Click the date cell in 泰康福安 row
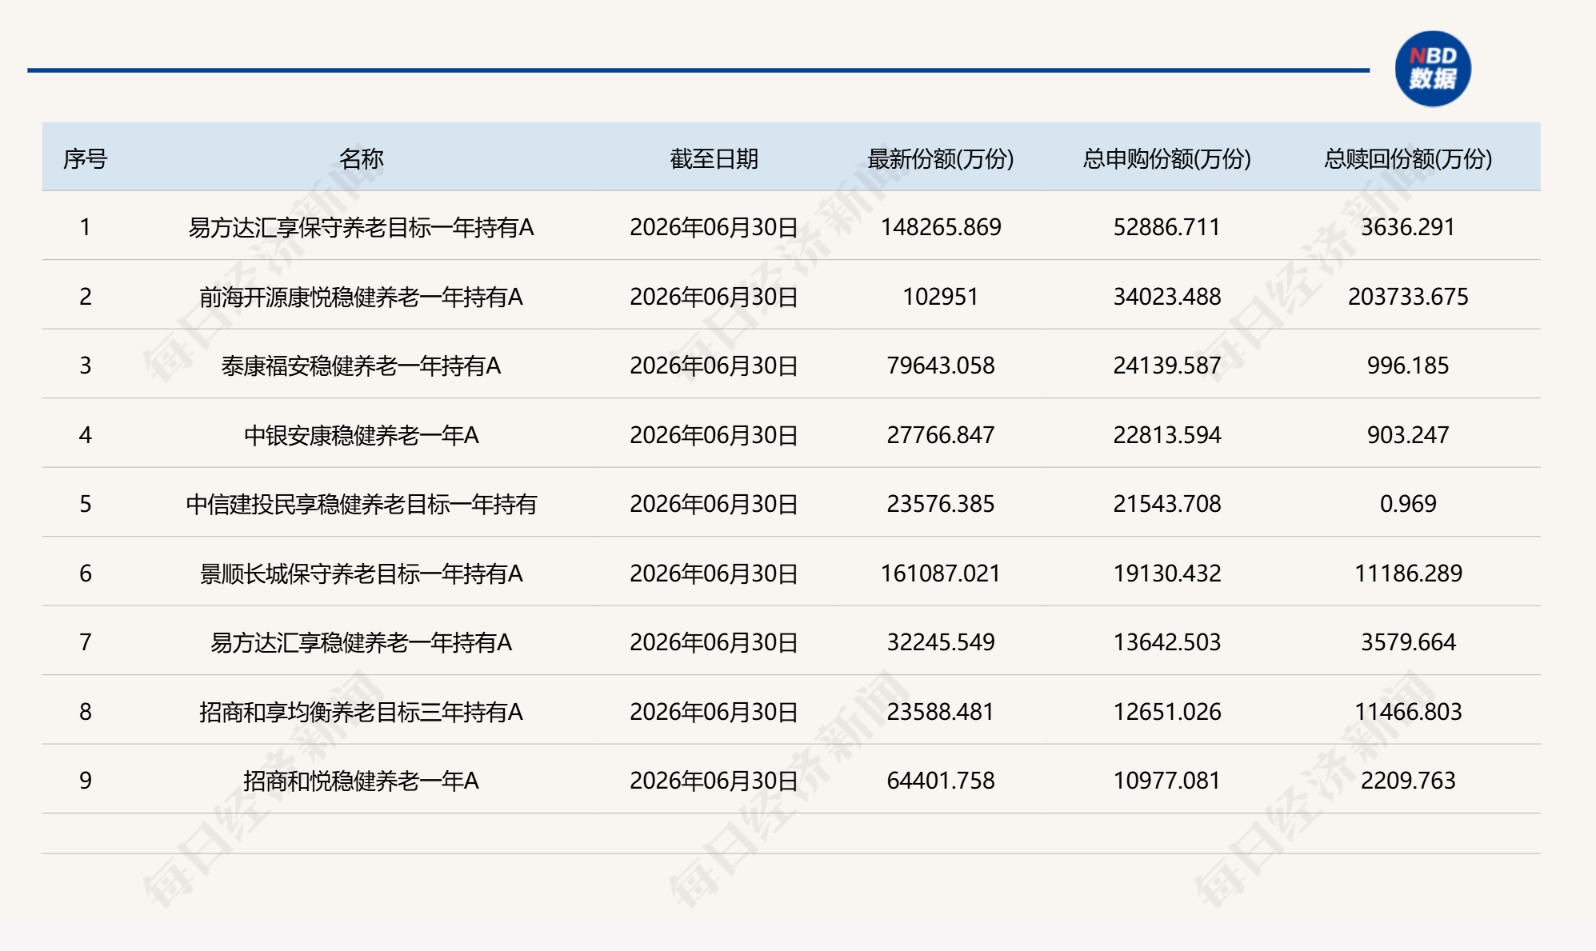The height and width of the screenshot is (951, 1596). pos(714,366)
